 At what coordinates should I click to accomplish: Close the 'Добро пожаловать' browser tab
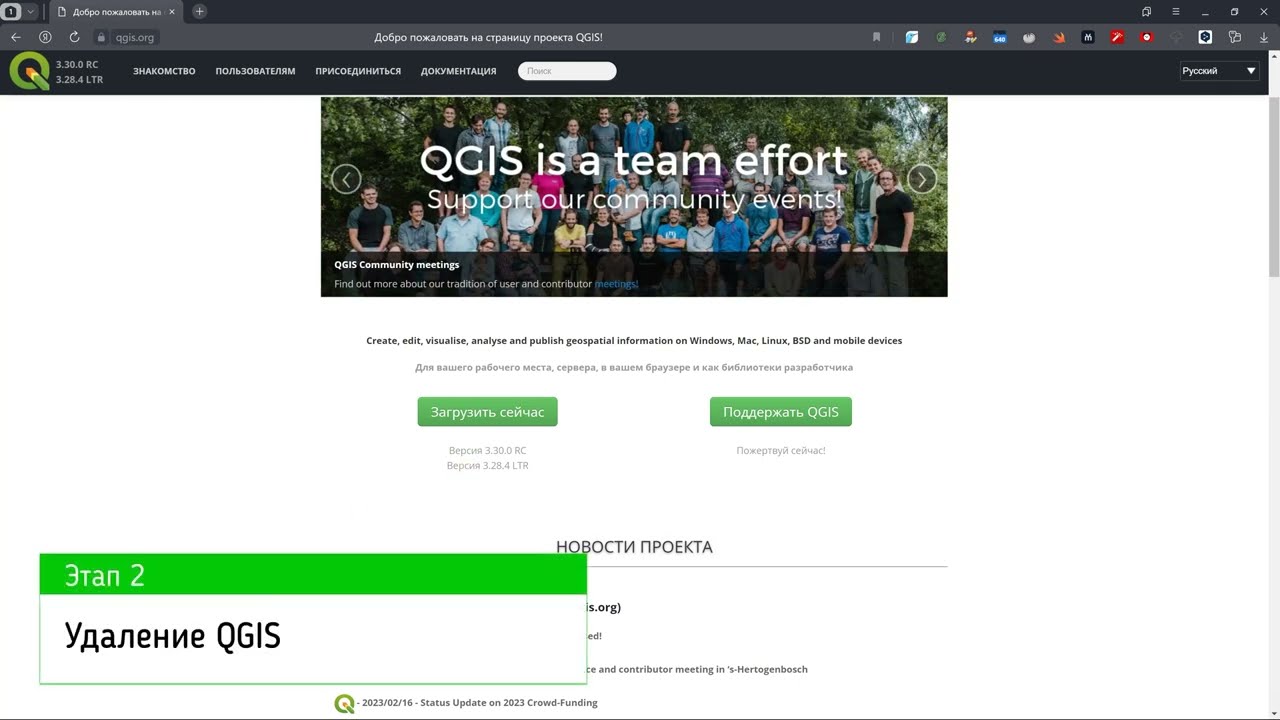click(x=172, y=12)
